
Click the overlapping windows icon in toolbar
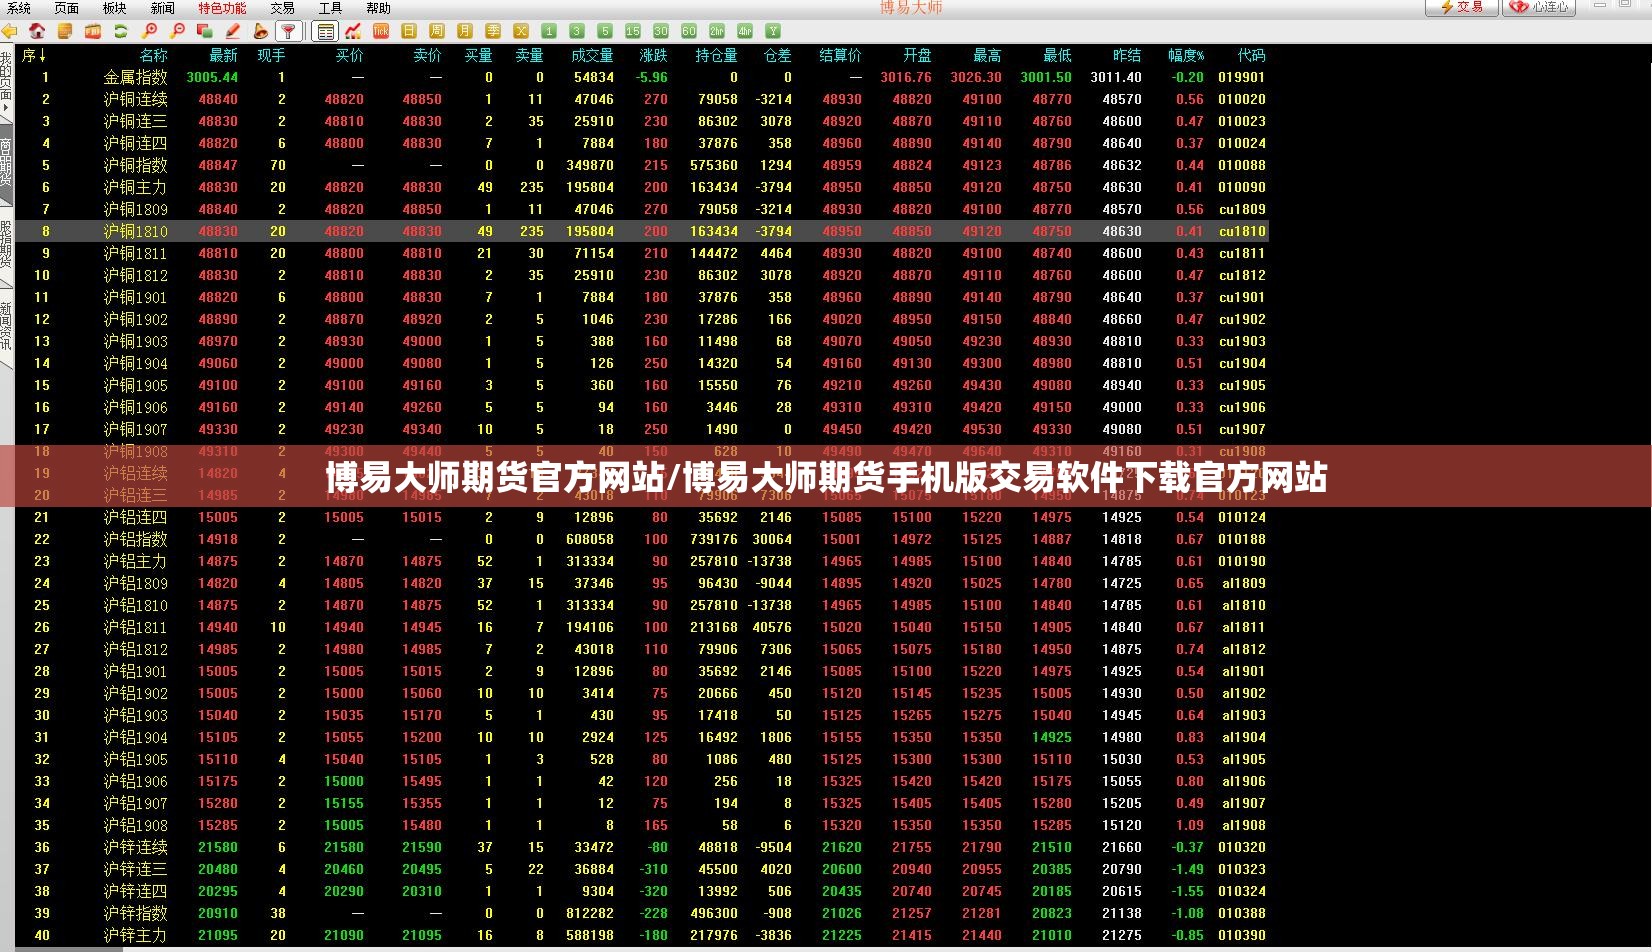pos(205,31)
